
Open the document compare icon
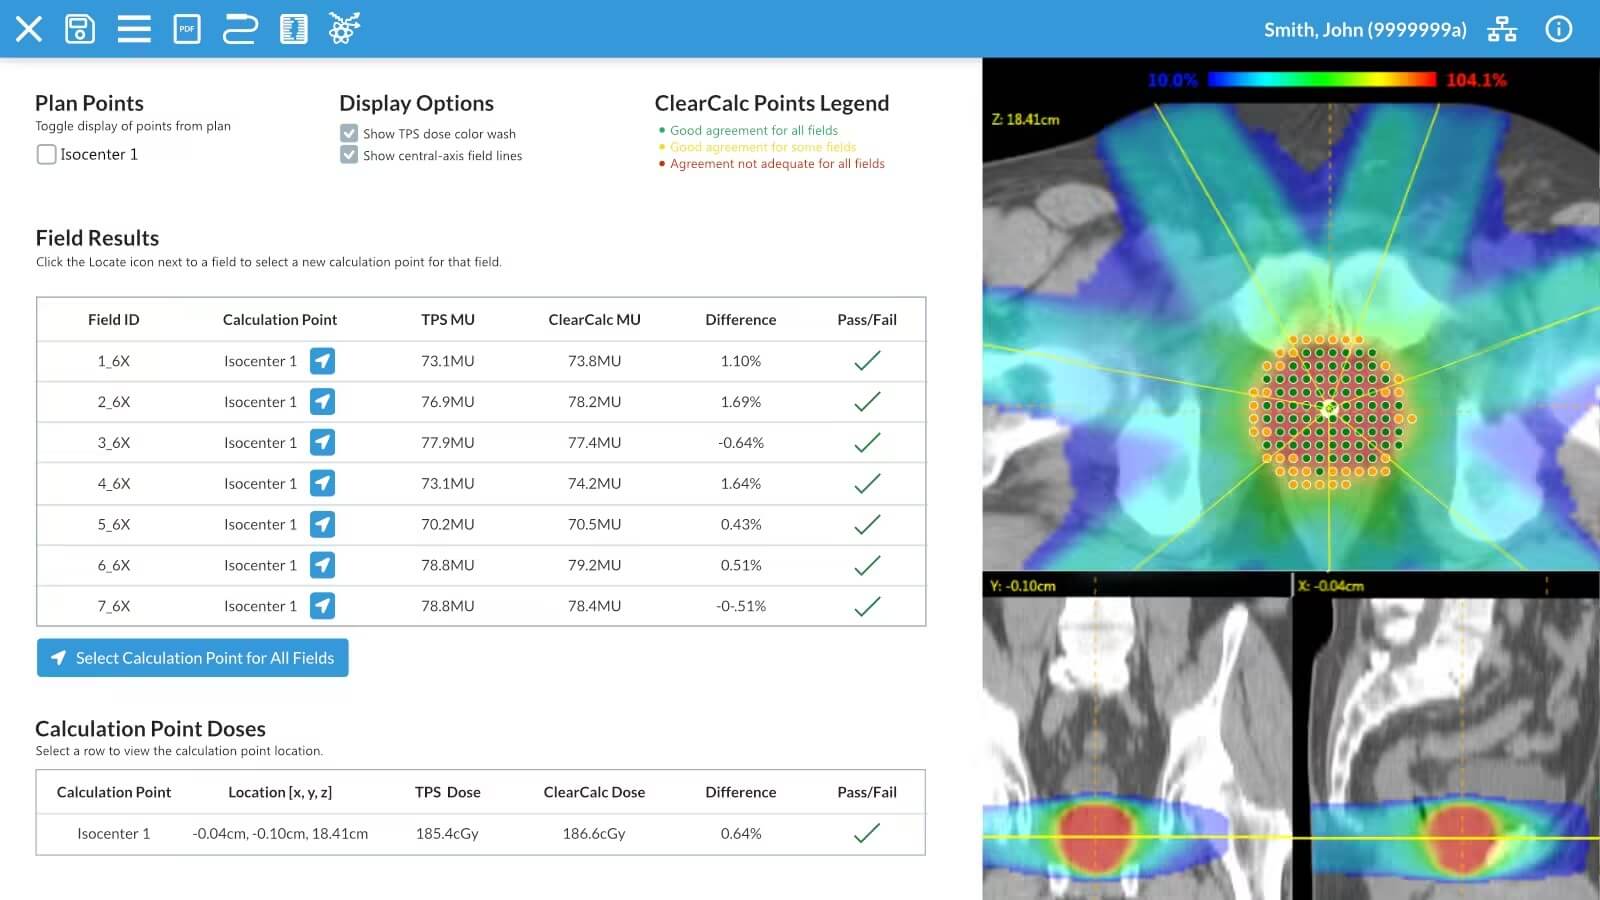pyautogui.click(x=293, y=29)
